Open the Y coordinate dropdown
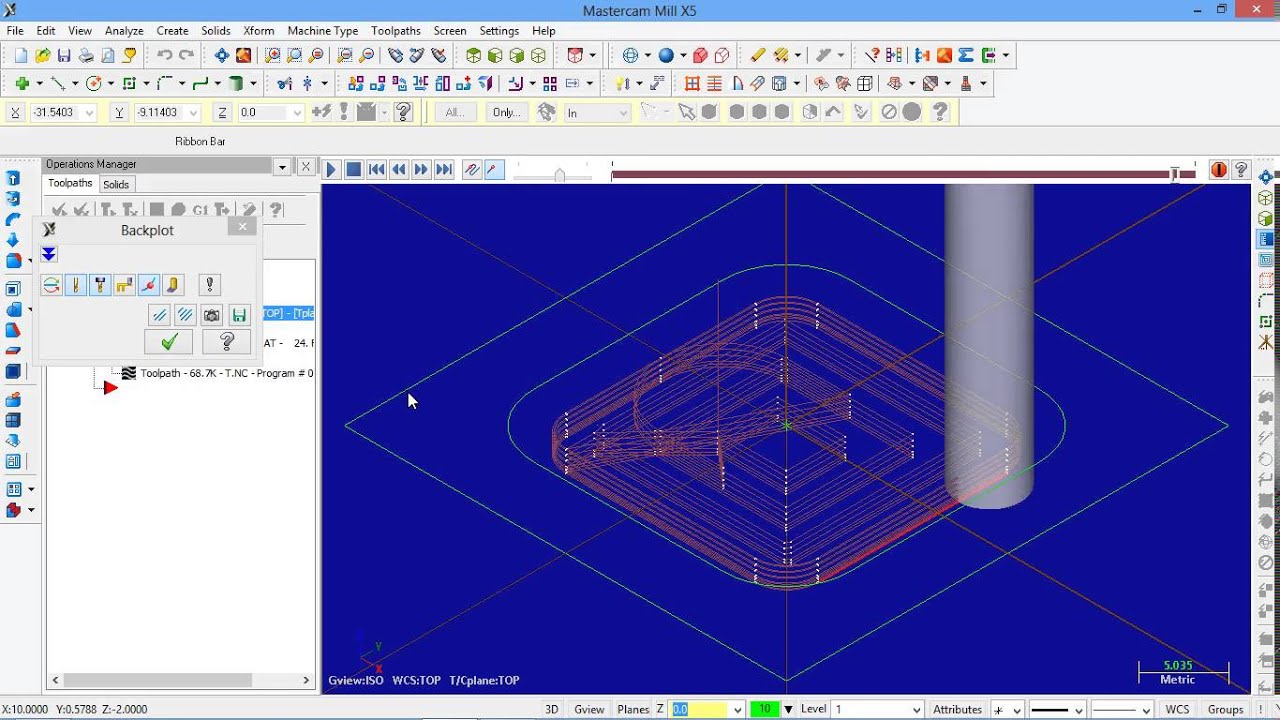The width and height of the screenshot is (1280, 720). pyautogui.click(x=193, y=113)
